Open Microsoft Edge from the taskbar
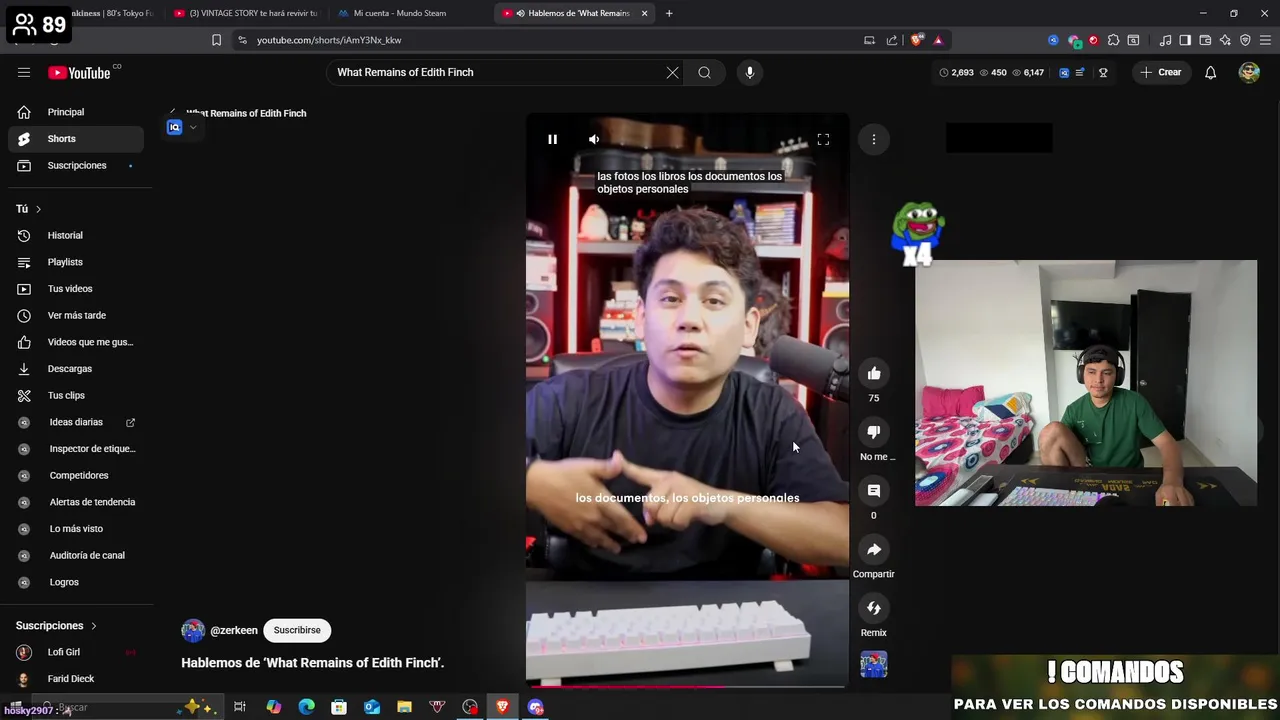This screenshot has height=720, width=1280. pos(306,707)
